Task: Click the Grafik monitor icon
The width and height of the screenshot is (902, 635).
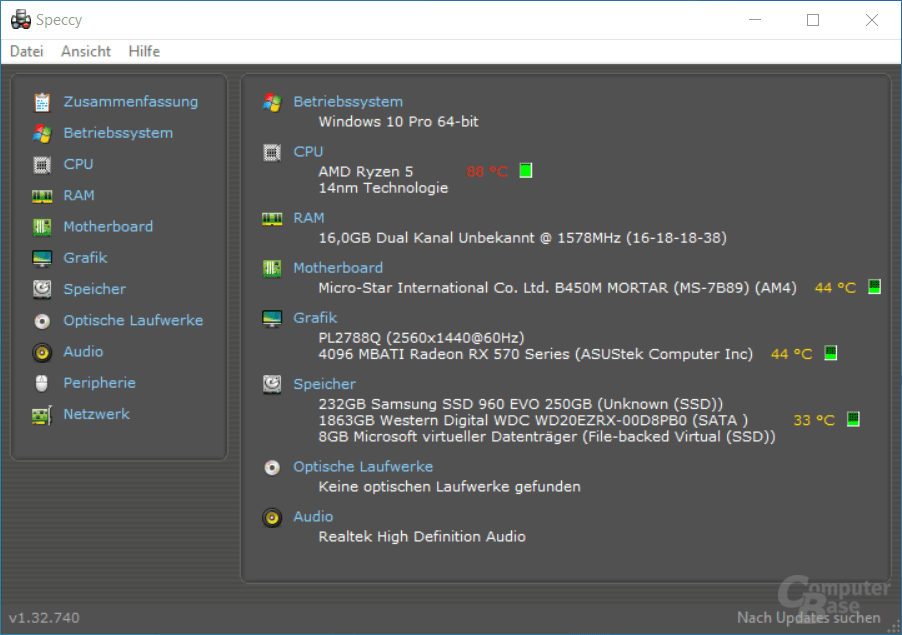Action: (41, 257)
